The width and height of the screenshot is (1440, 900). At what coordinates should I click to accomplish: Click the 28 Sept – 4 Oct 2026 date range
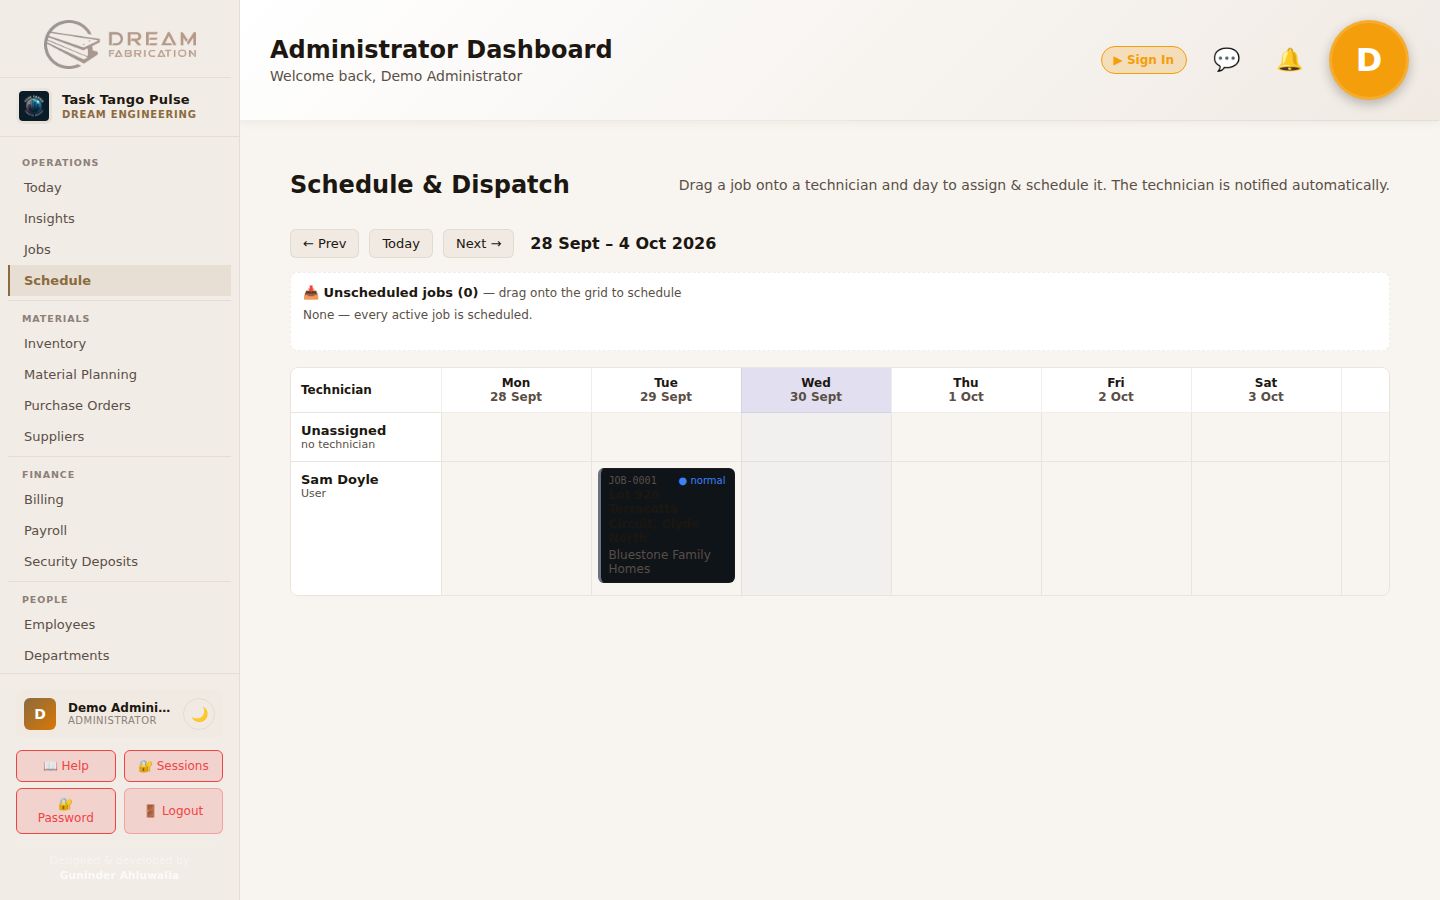click(x=623, y=243)
